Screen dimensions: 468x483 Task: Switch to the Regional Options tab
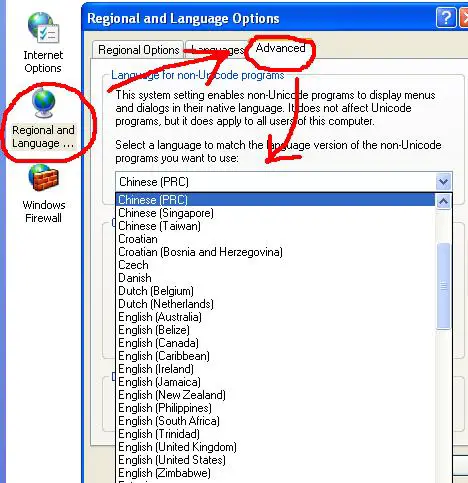click(138, 50)
